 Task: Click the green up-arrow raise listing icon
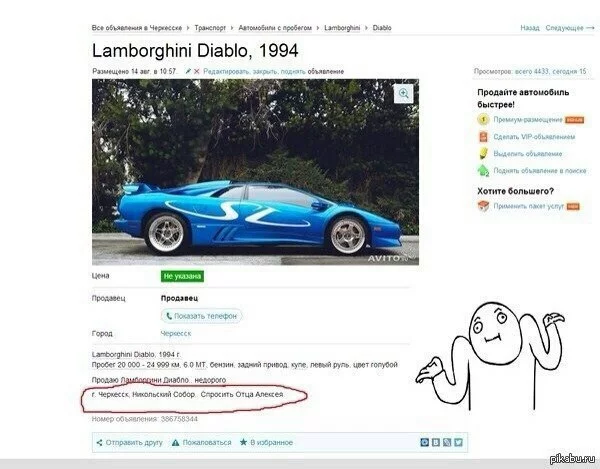(483, 170)
